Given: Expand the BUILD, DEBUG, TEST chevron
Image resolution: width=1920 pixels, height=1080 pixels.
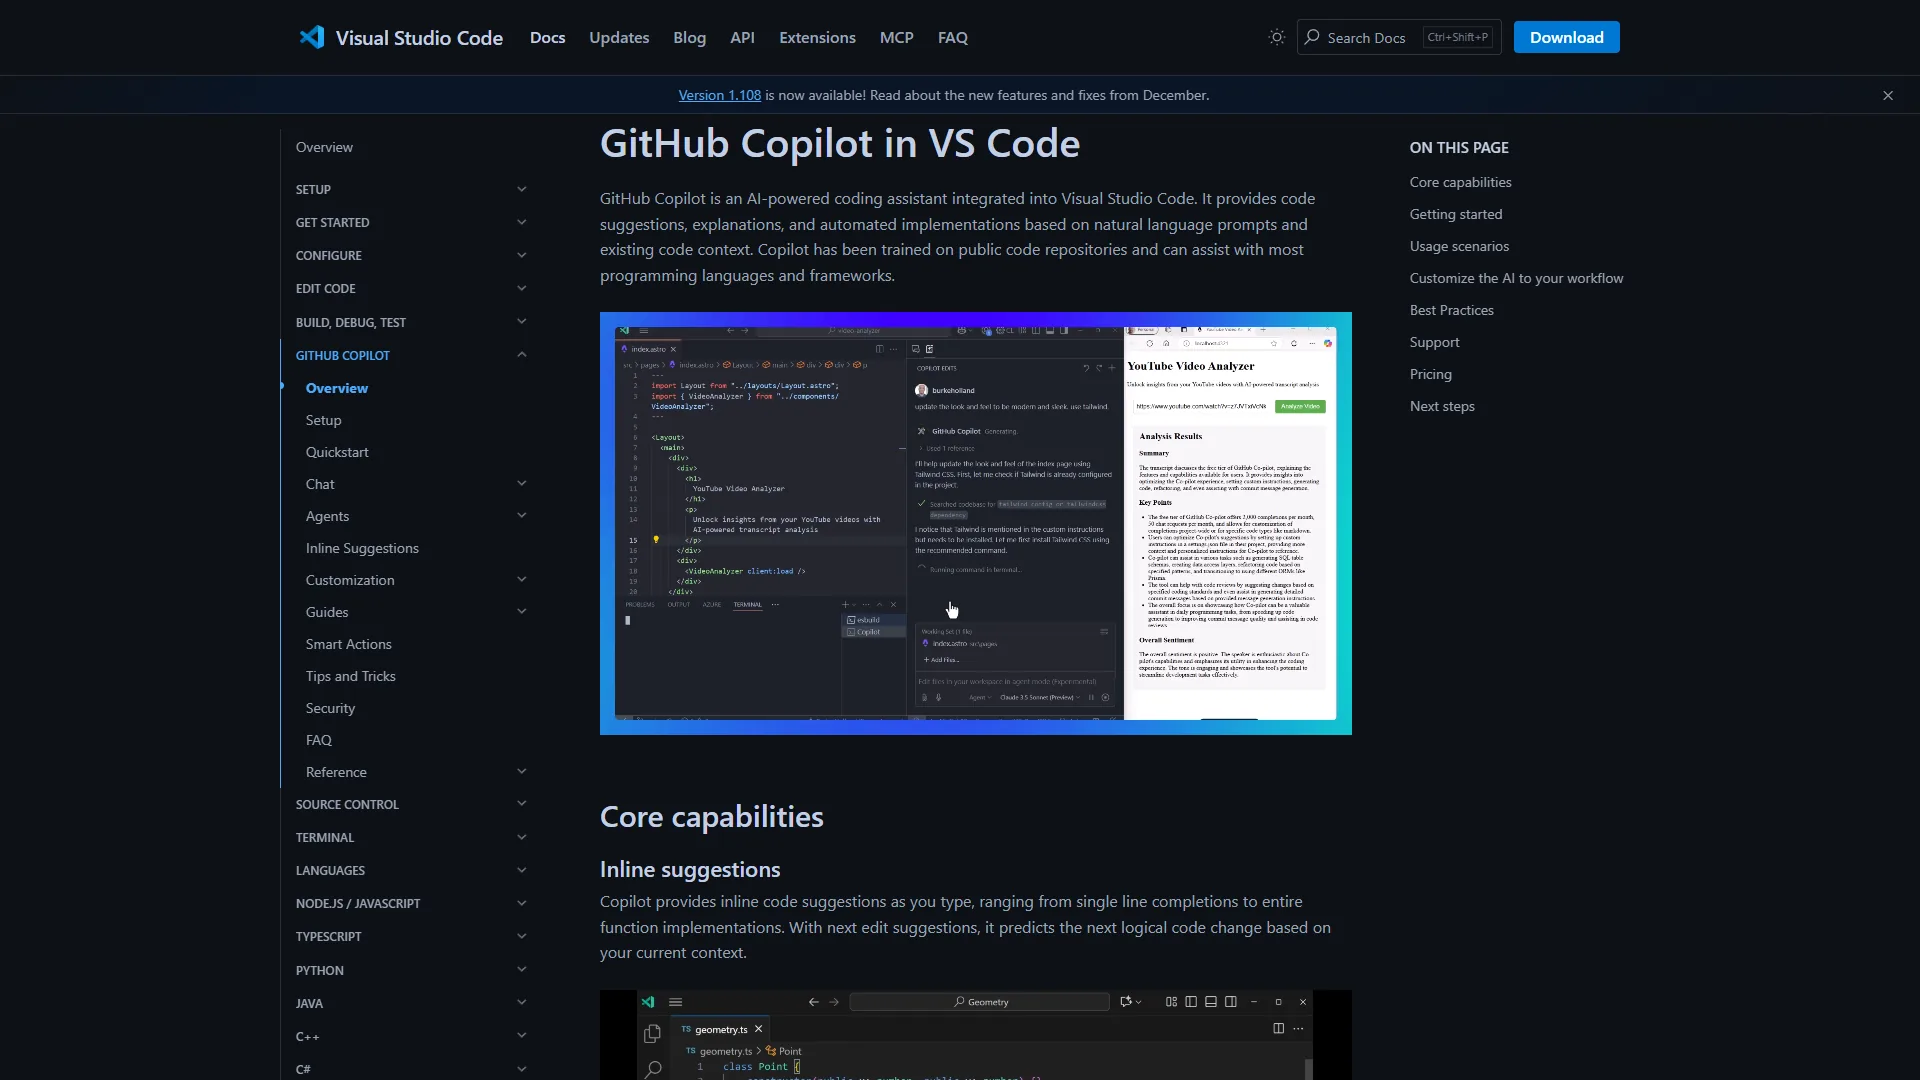Looking at the screenshot, I should click(521, 322).
